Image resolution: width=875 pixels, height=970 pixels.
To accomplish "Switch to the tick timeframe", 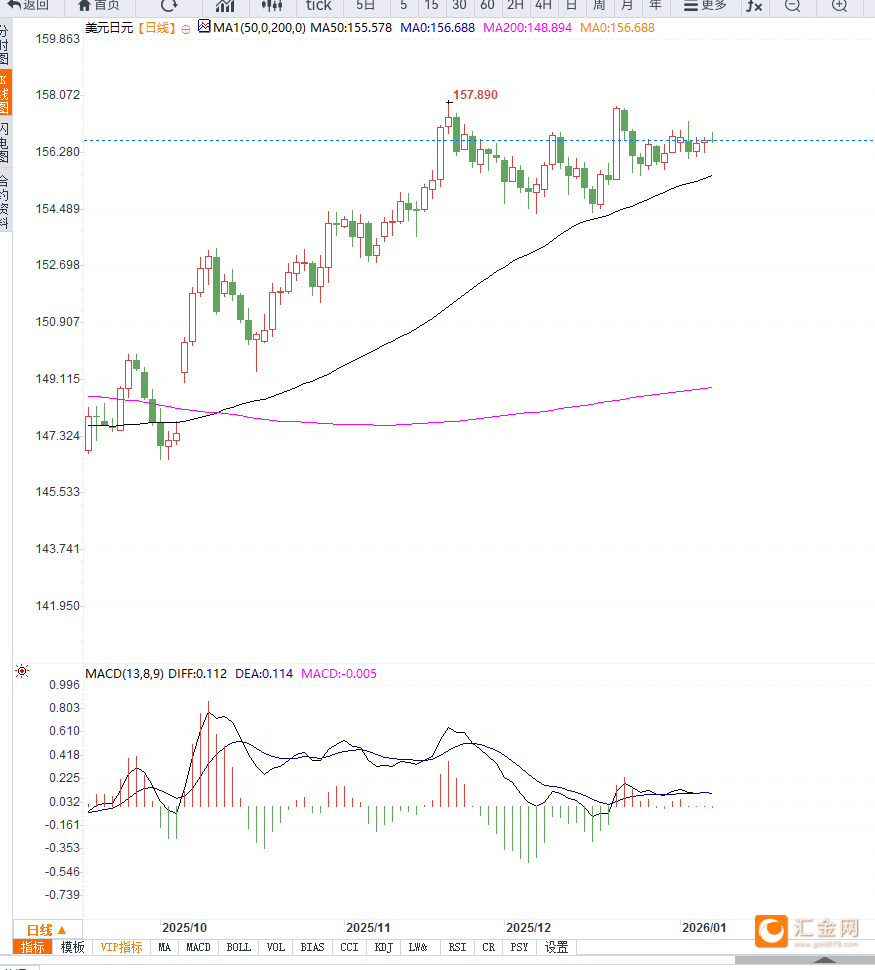I will [318, 5].
